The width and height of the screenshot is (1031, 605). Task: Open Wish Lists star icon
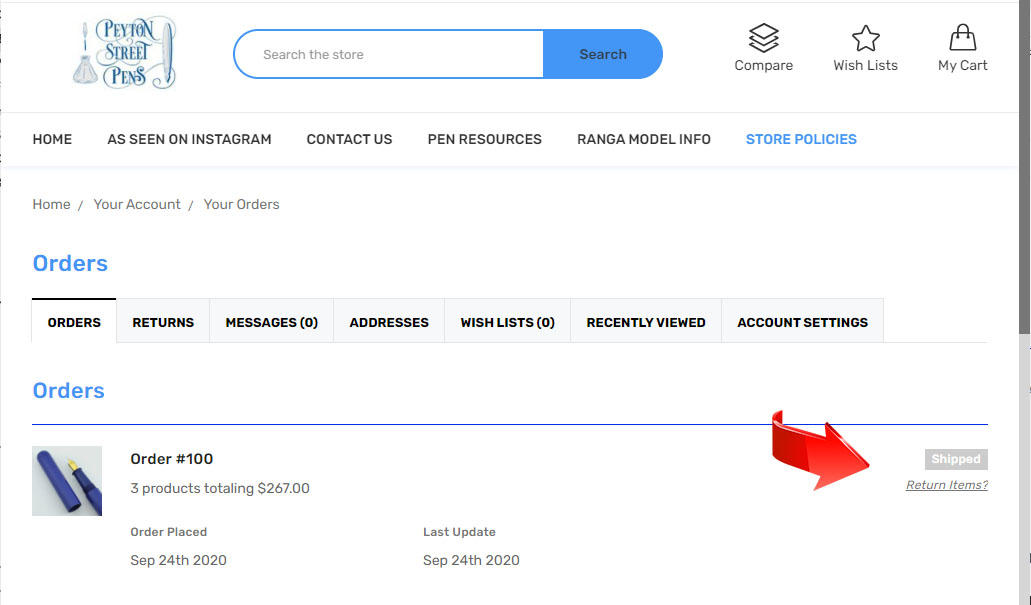865,40
